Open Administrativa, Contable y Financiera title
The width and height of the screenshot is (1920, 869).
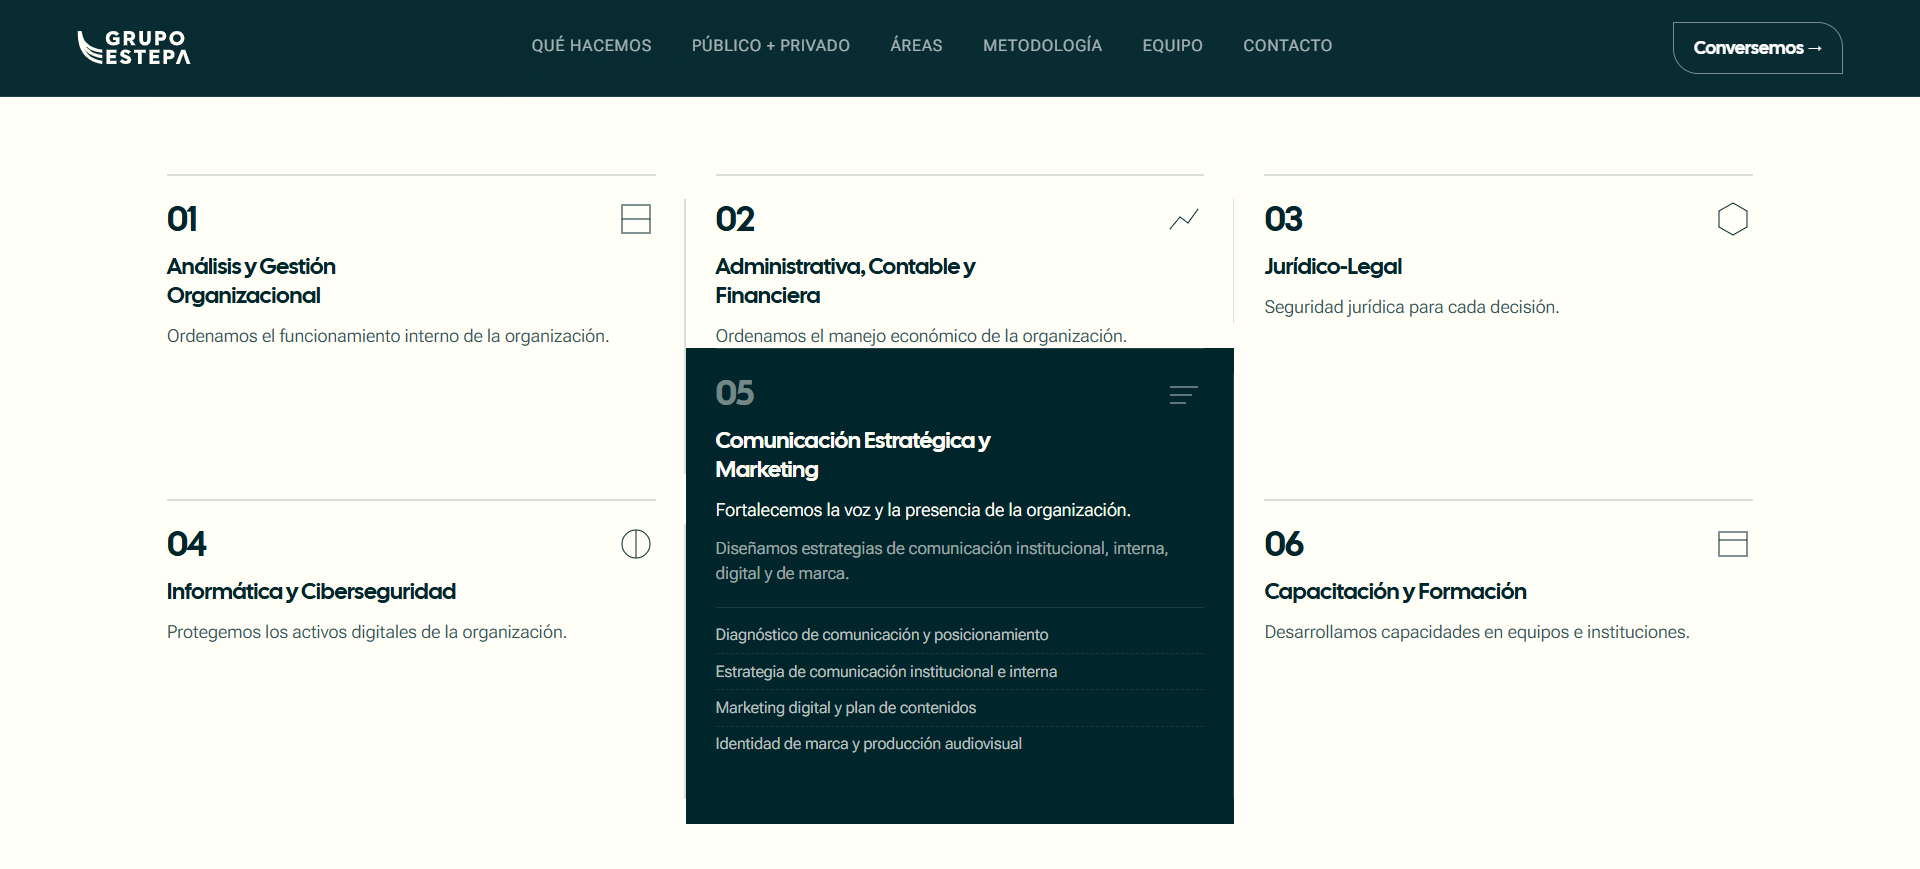845,281
